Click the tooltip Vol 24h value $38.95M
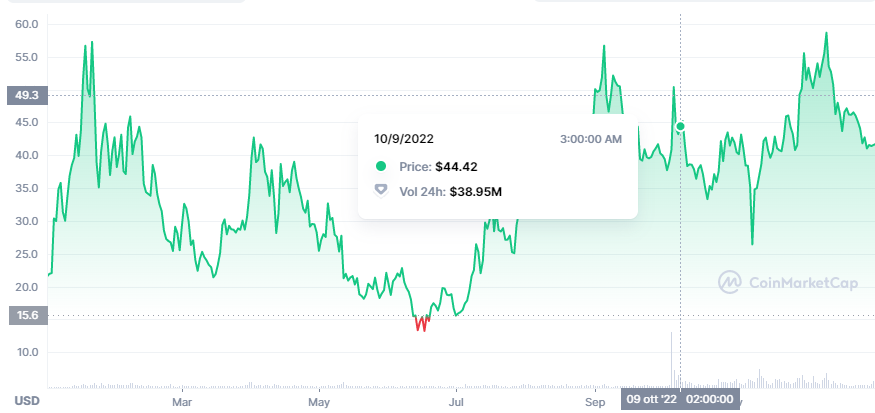The image size is (875, 413). point(475,192)
